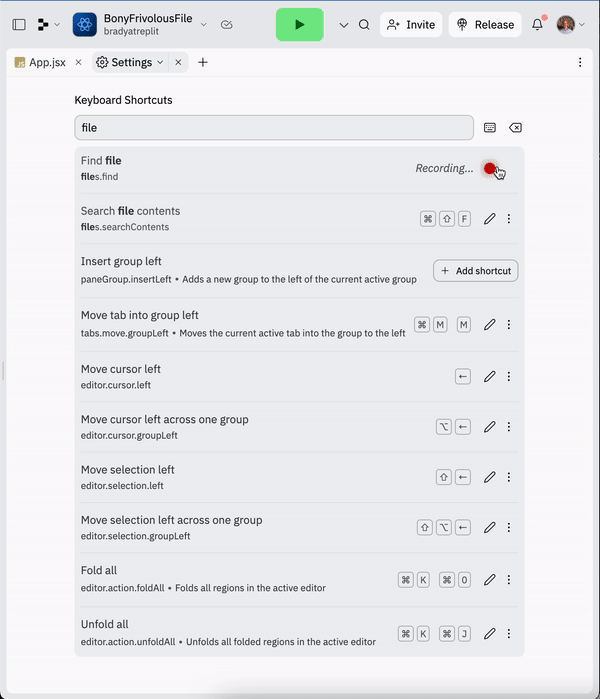This screenshot has width=600, height=699.
Task: Open more options for Move selection left
Action: click(509, 477)
